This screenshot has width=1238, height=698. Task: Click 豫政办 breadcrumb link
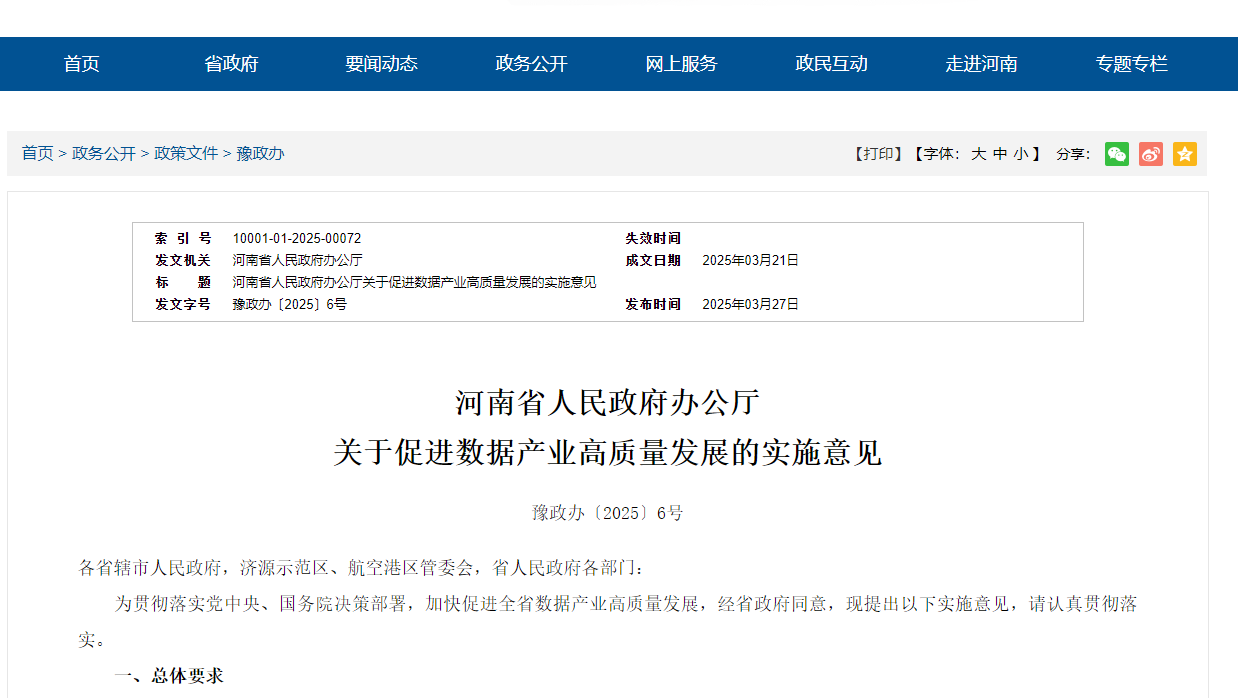[x=260, y=154]
